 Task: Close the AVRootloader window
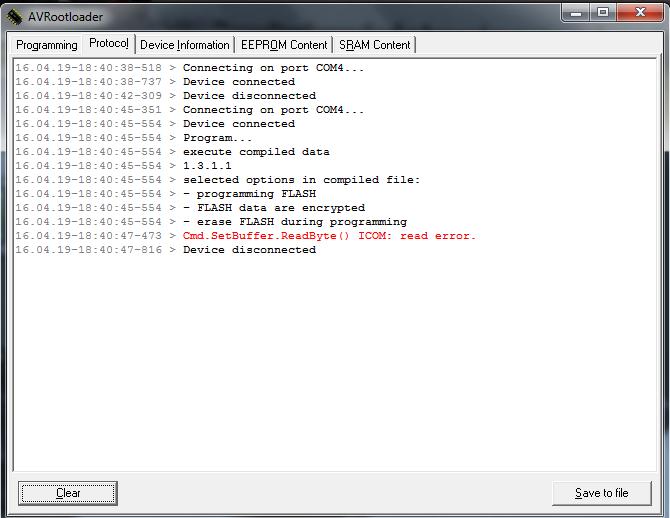click(640, 13)
